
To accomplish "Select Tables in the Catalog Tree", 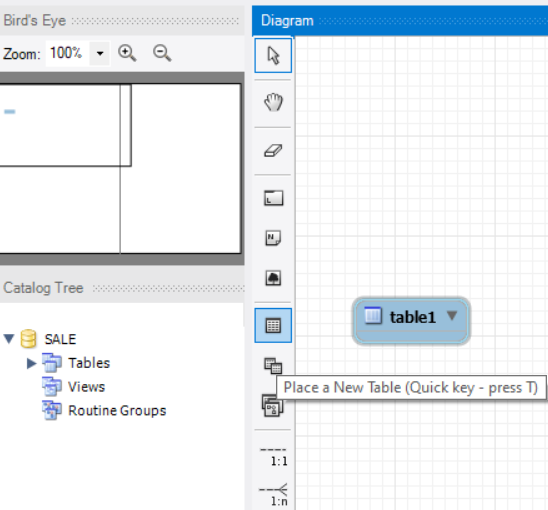I will point(89,363).
